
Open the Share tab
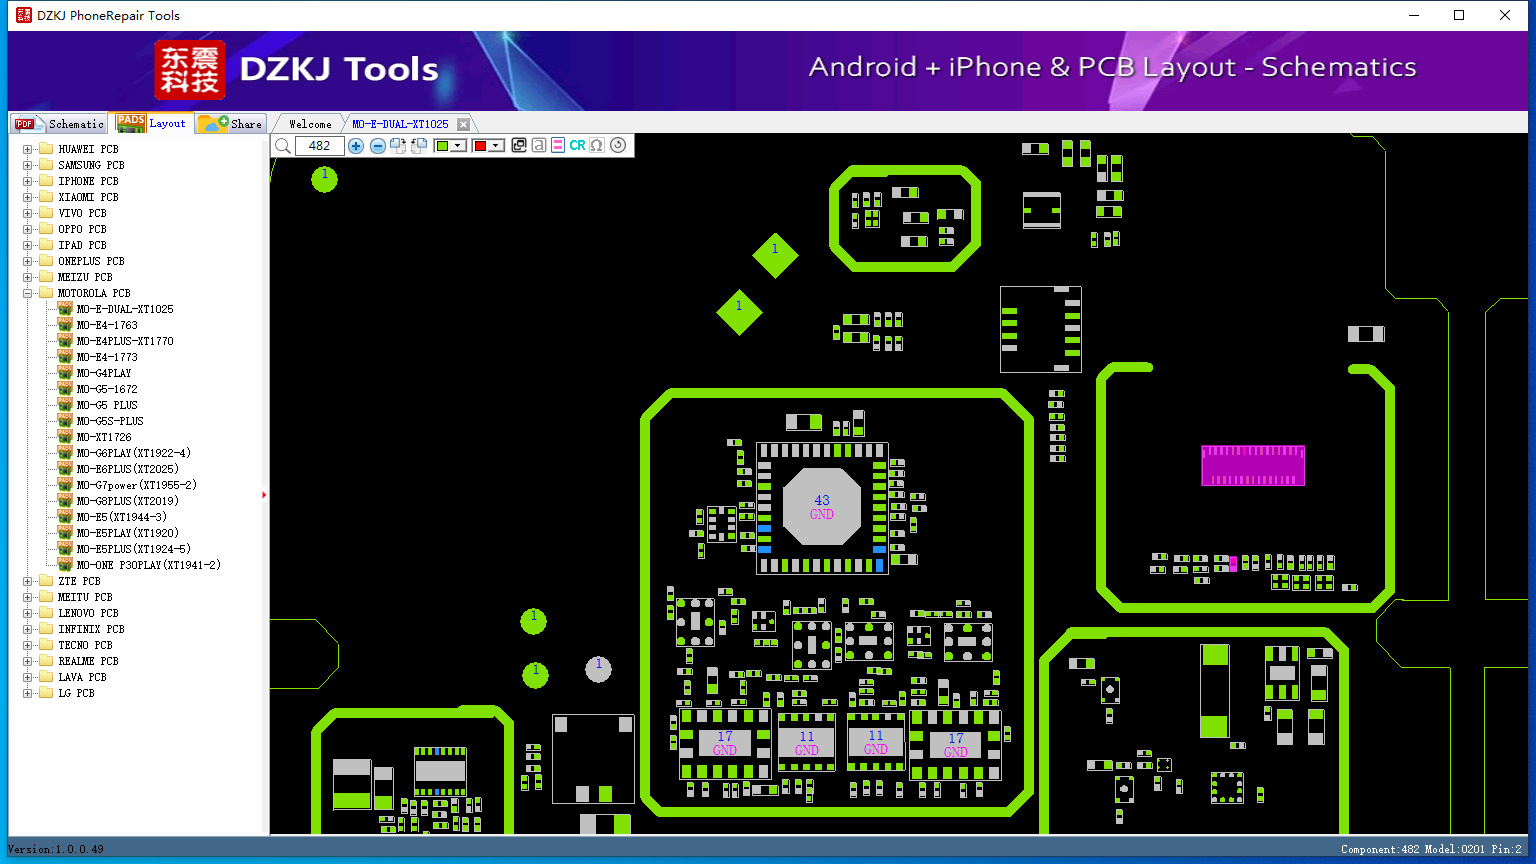[x=230, y=124]
